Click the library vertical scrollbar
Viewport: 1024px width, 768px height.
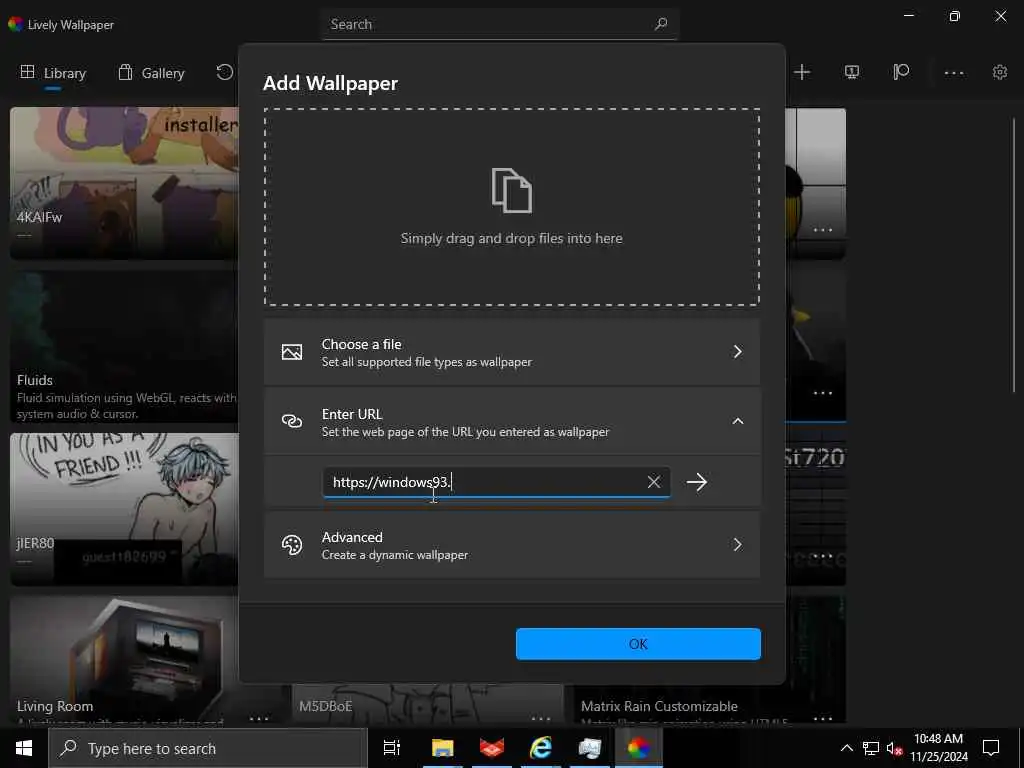1014,255
